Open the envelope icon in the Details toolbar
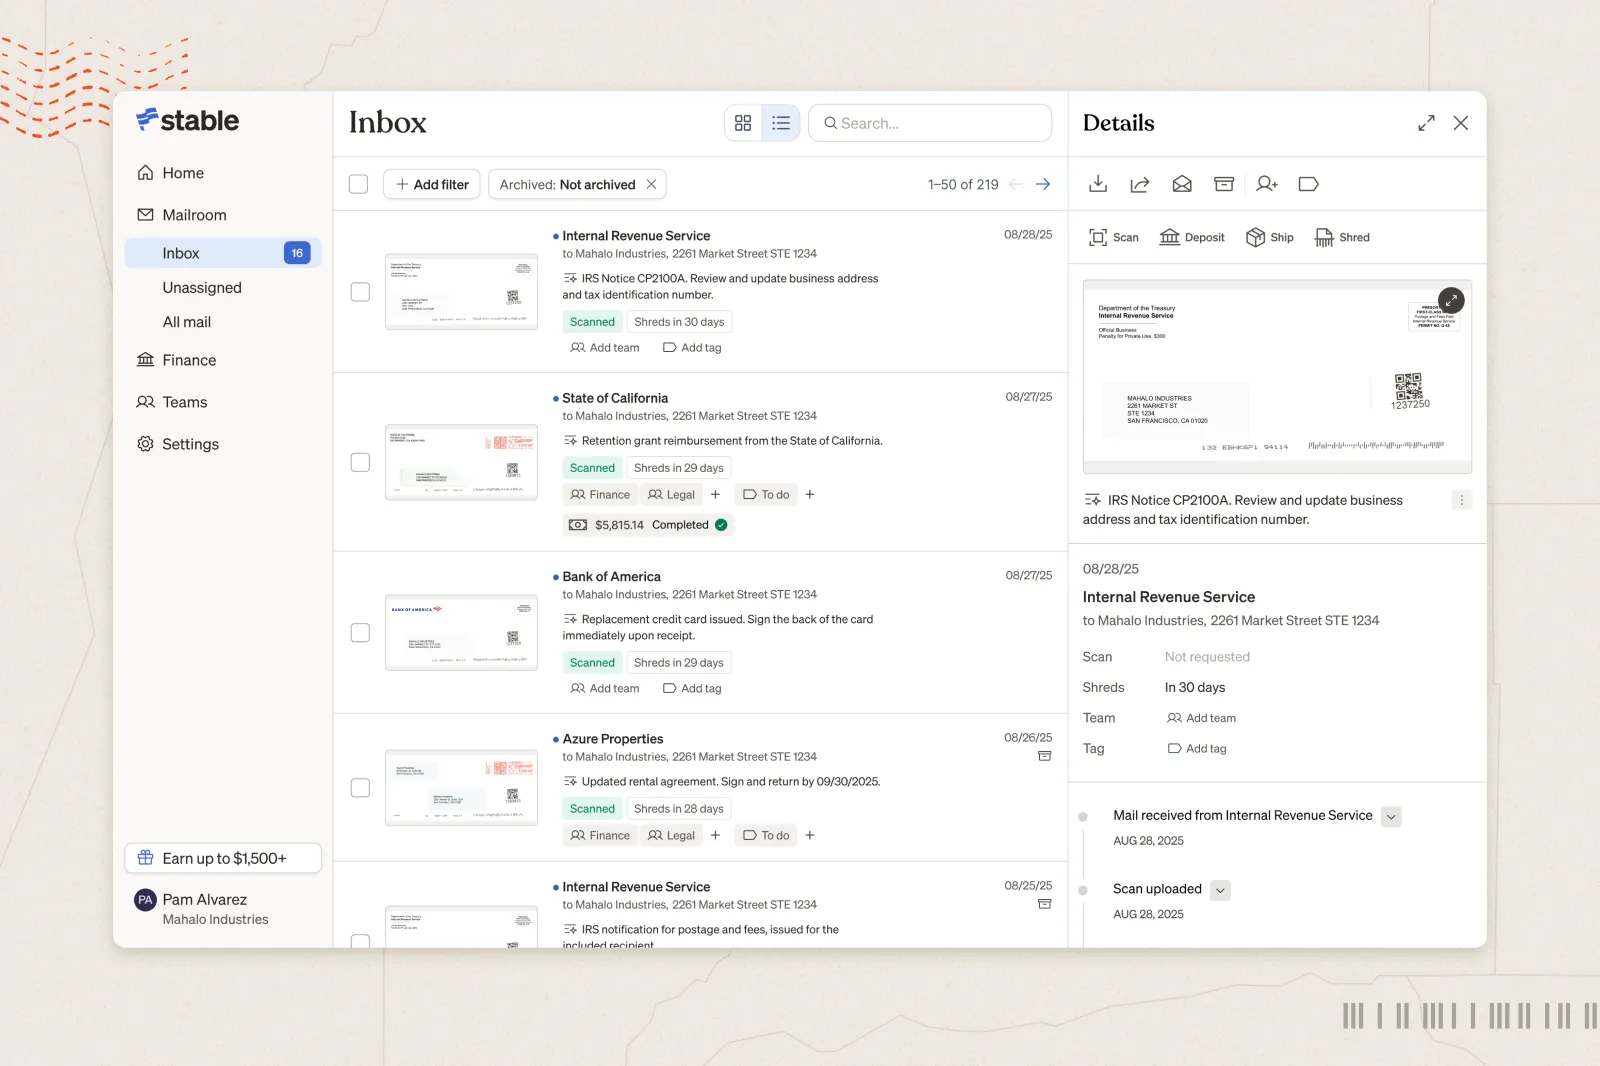 [1182, 184]
